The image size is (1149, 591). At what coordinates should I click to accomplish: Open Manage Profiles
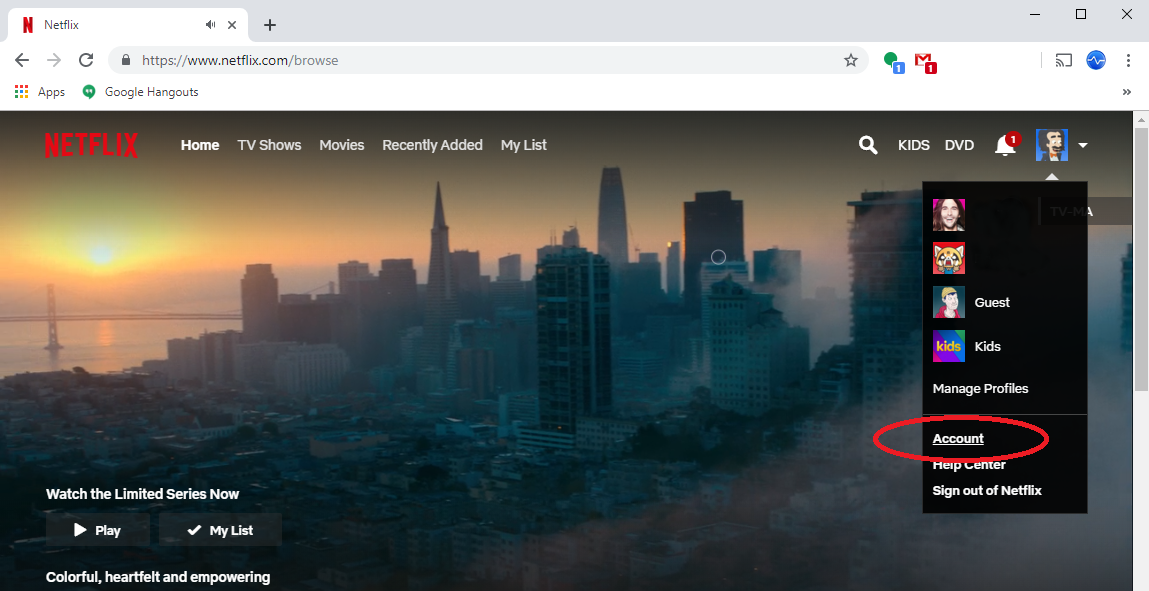980,389
